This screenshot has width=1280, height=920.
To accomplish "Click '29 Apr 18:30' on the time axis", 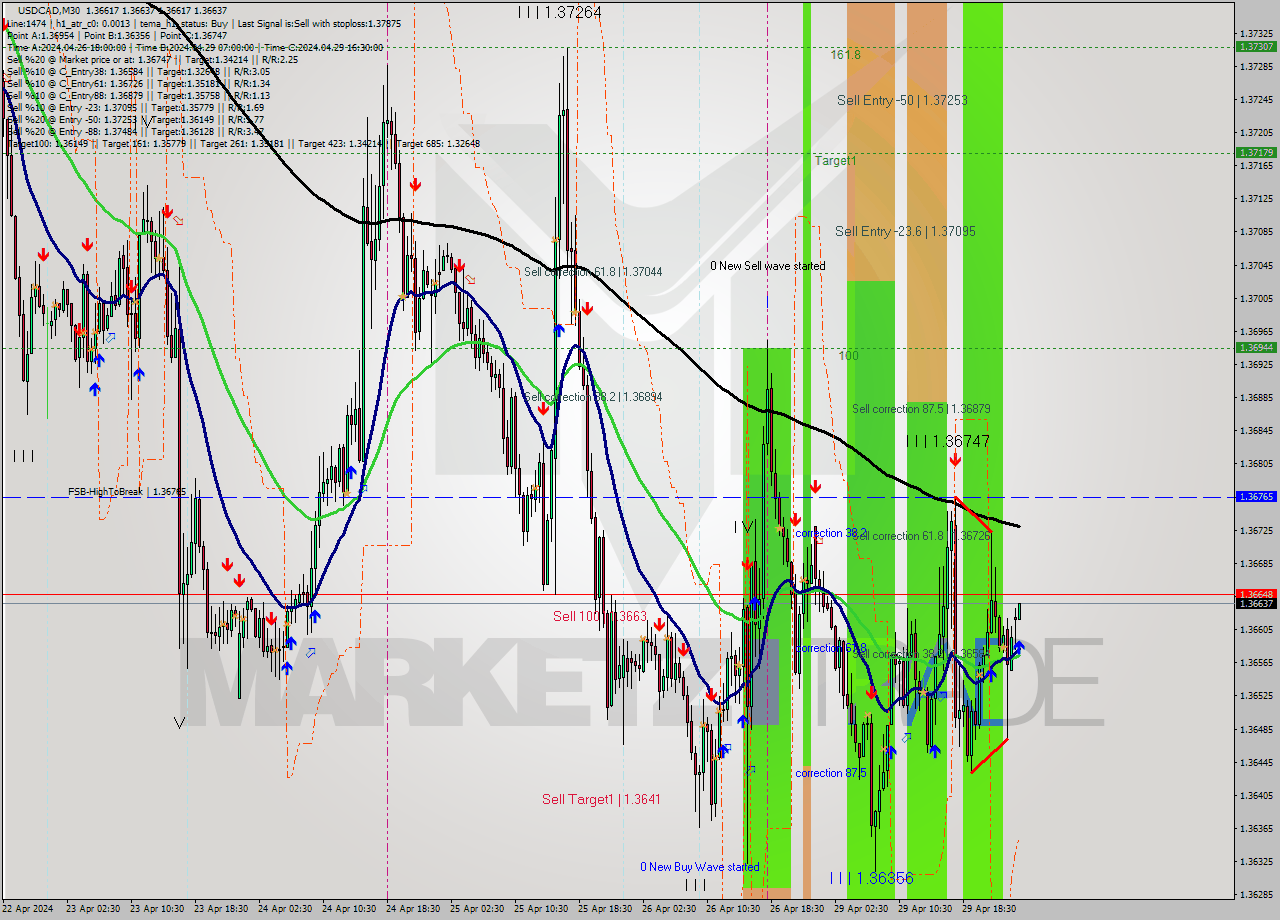I will [x=989, y=909].
